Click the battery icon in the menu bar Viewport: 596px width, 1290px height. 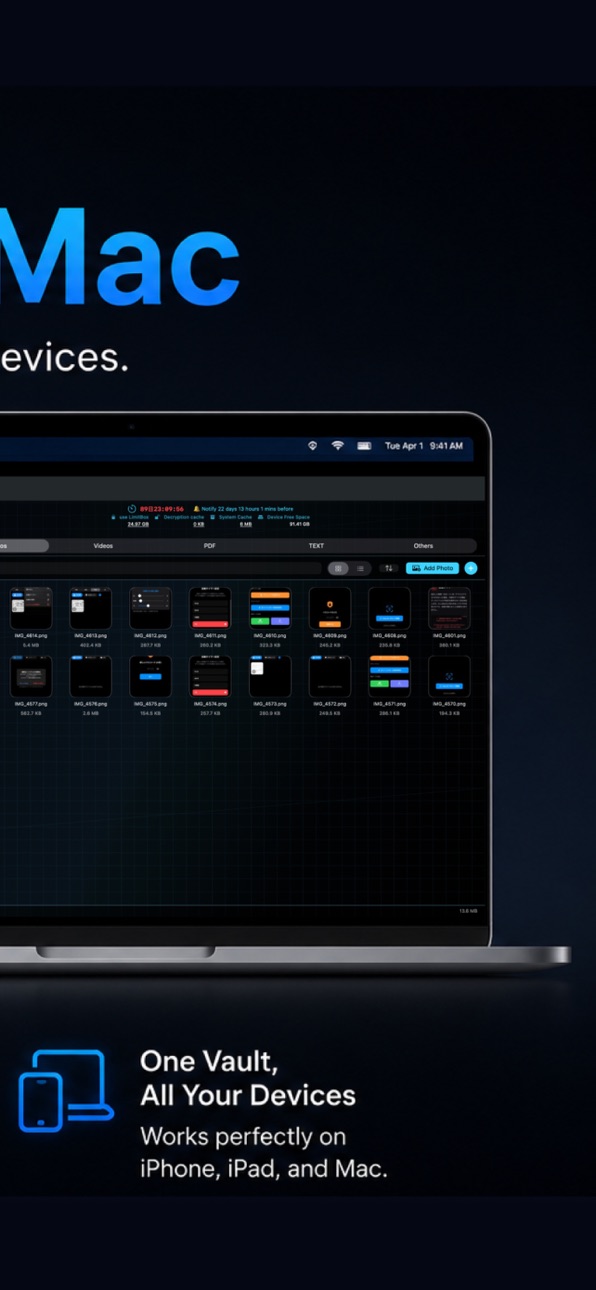click(x=364, y=446)
